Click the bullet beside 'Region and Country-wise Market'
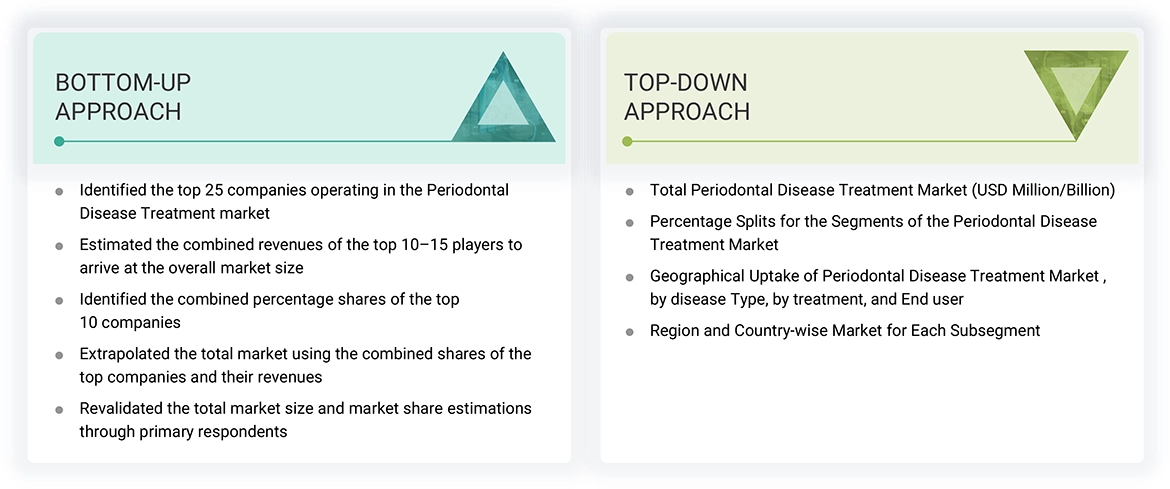Screen dimensions: 1170x489 tap(629, 331)
